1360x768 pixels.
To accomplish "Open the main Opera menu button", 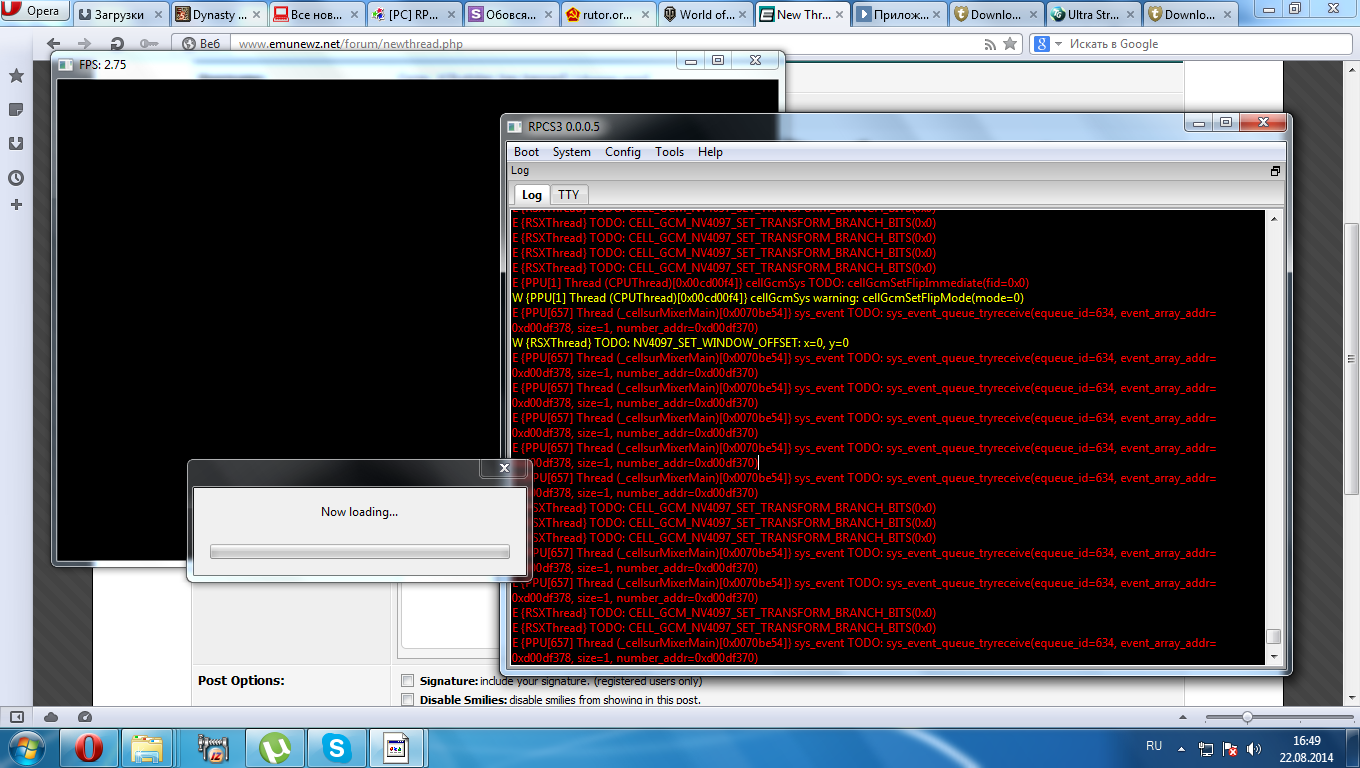I will click(35, 12).
